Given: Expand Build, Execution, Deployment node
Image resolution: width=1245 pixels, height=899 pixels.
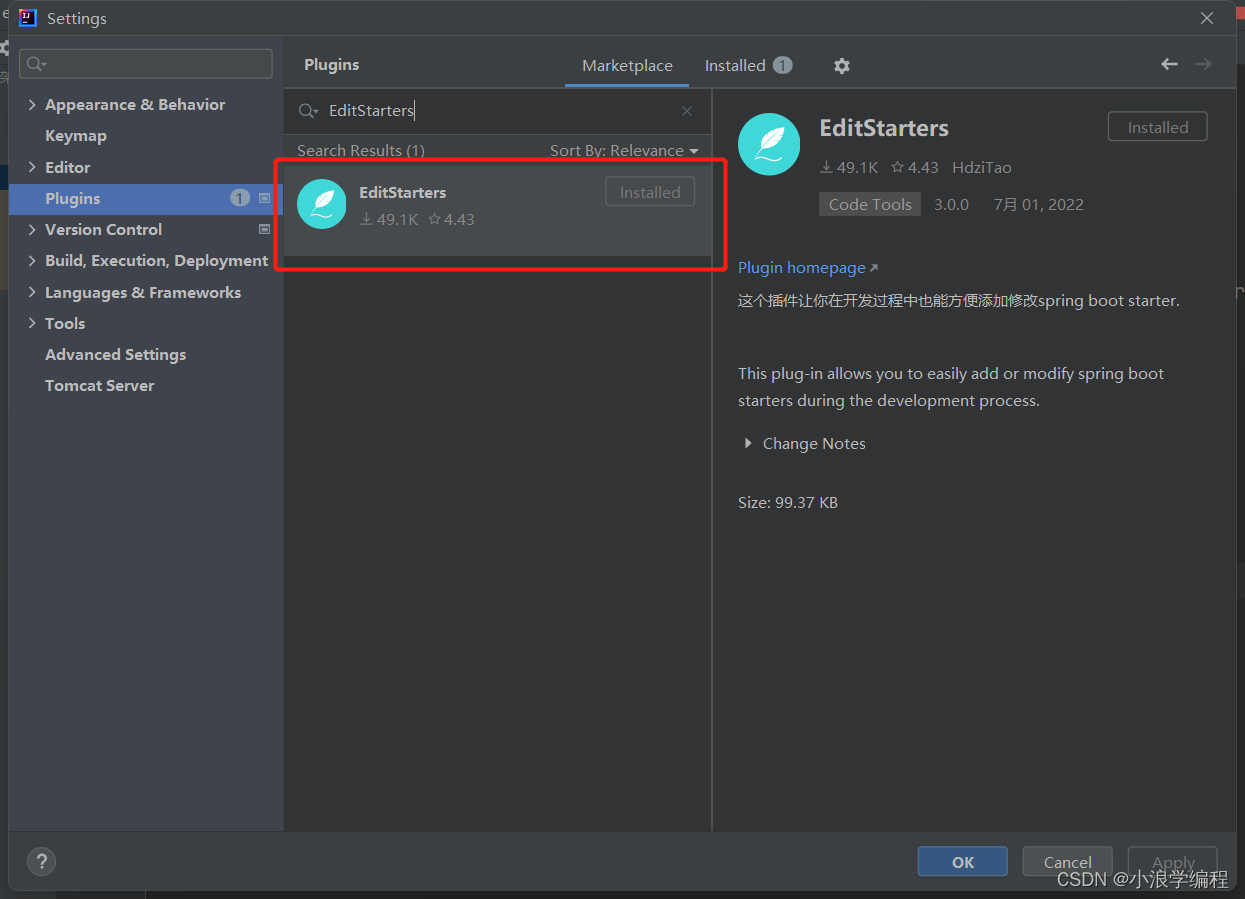Looking at the screenshot, I should (x=32, y=260).
